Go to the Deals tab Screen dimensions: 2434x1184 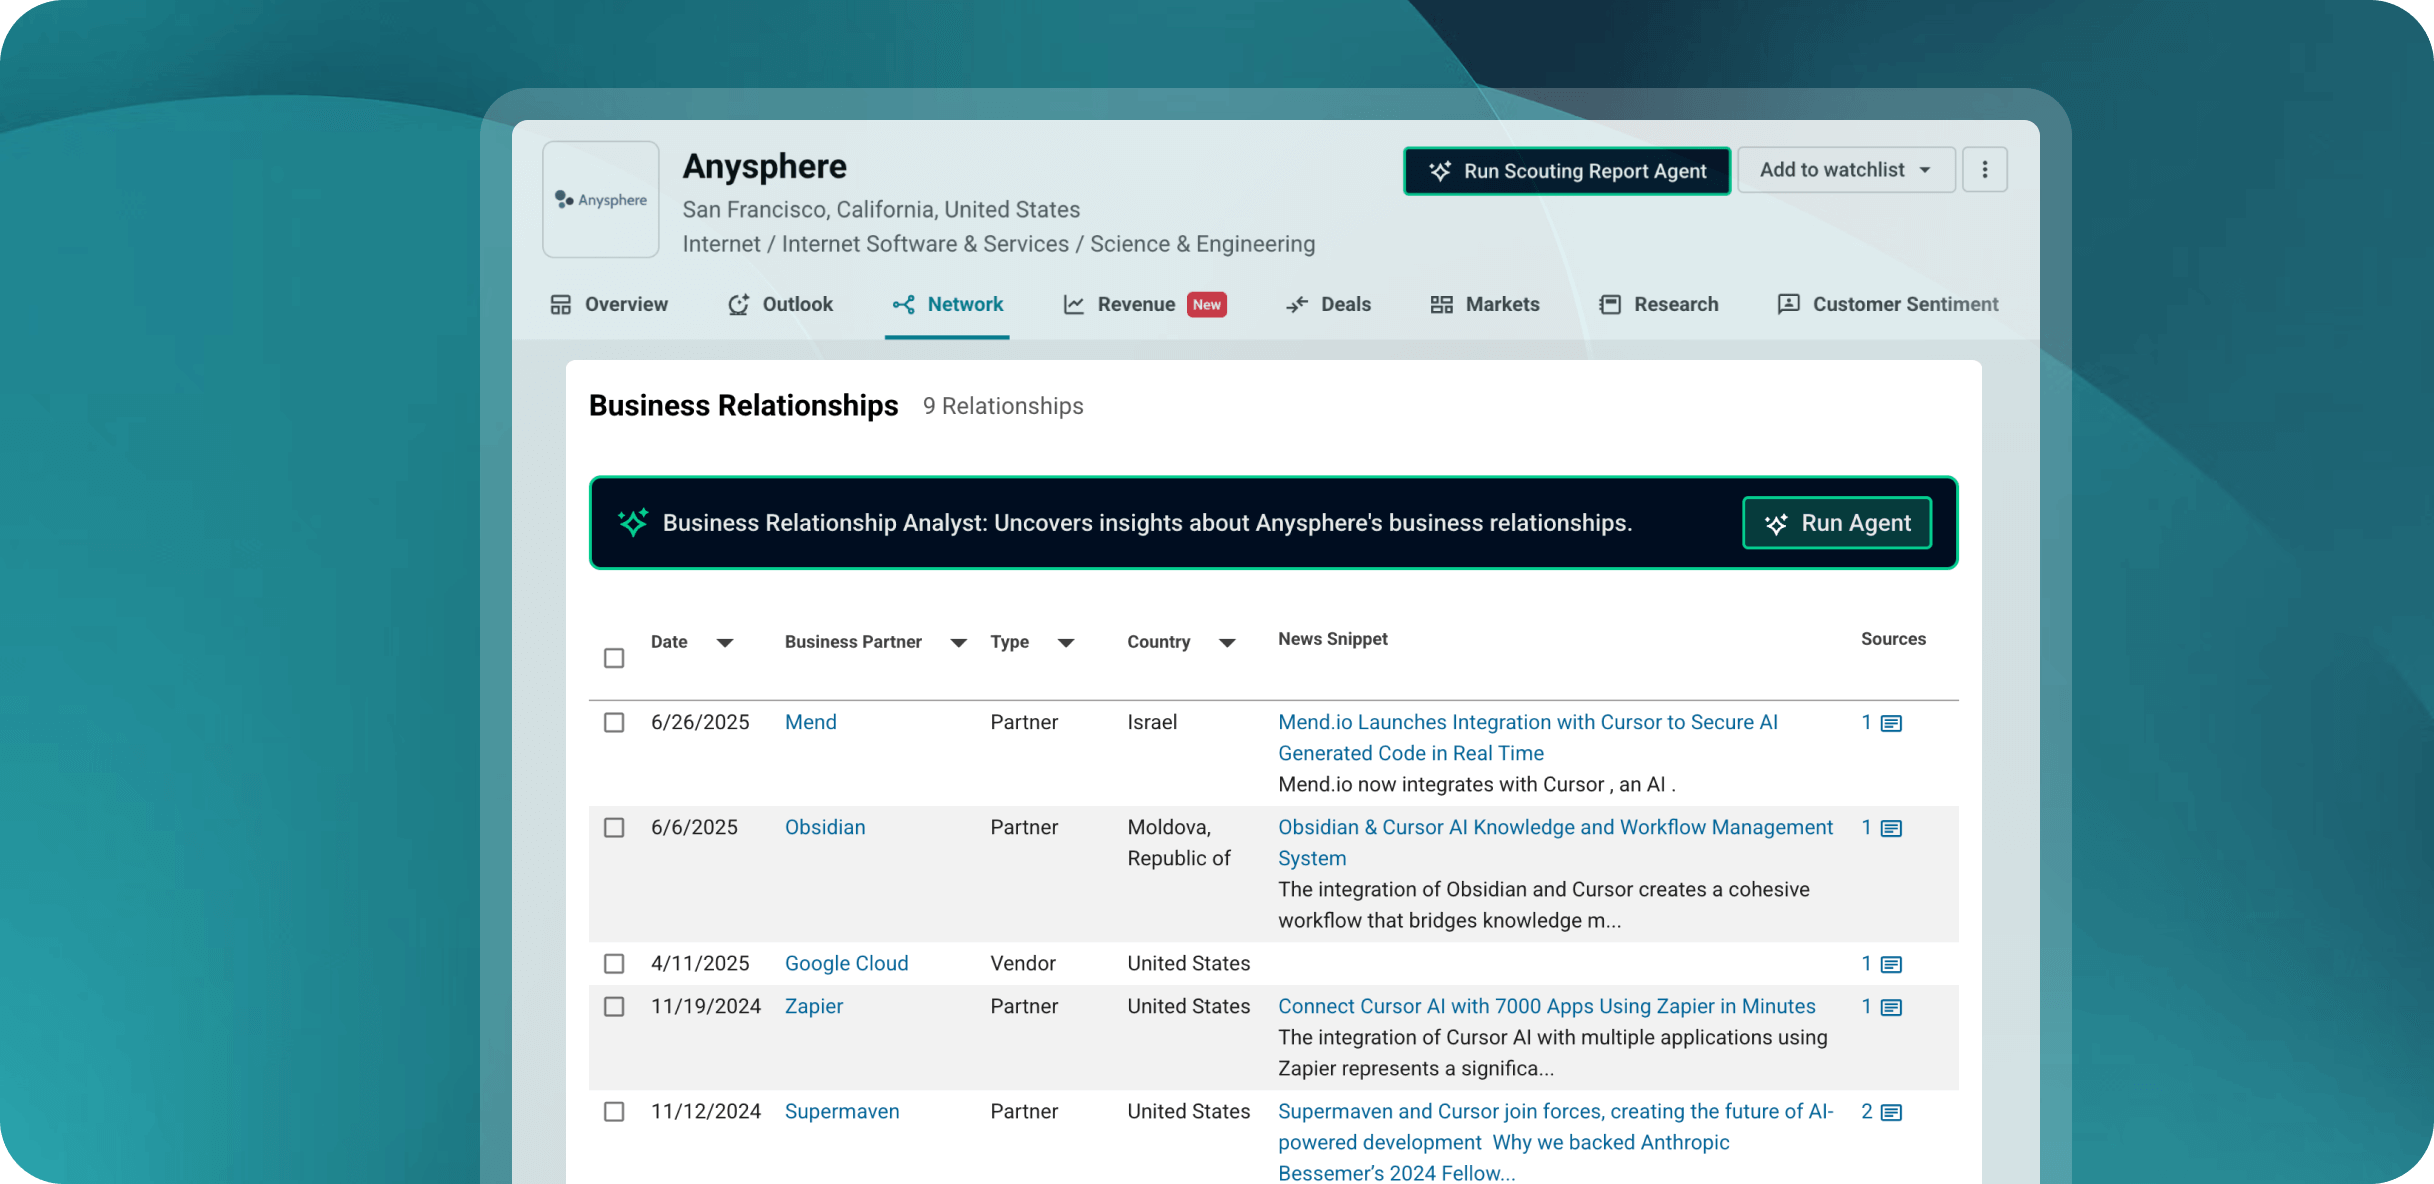1344,304
